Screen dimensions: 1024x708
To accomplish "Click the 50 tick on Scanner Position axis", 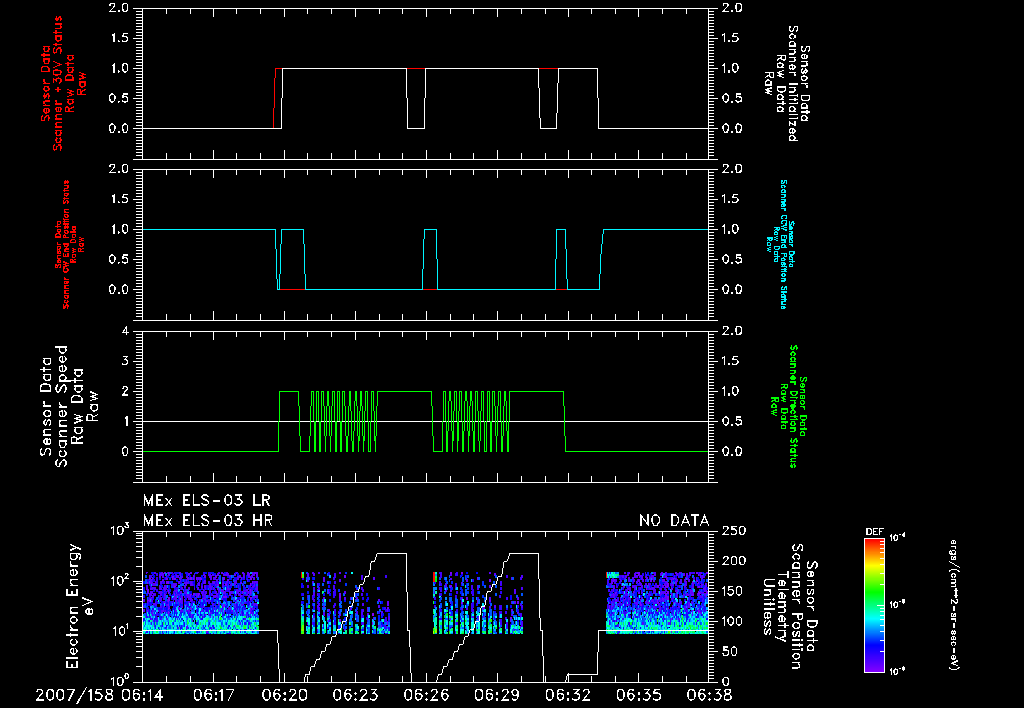I will pyautogui.click(x=730, y=651).
